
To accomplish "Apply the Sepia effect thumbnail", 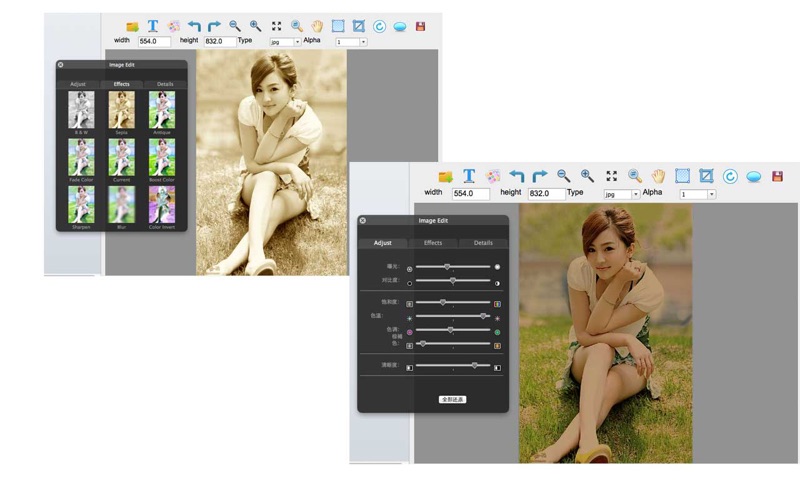I will tap(121, 110).
